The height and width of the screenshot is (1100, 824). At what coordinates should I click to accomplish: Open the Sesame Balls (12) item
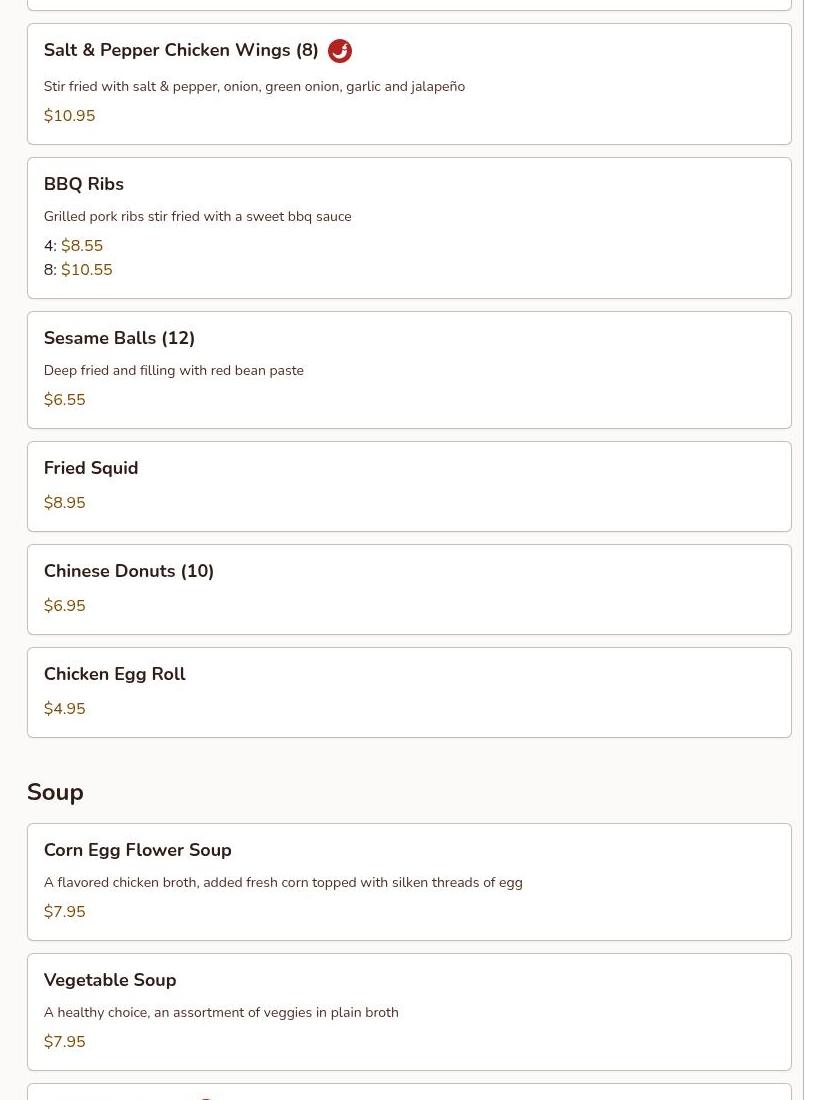(x=119, y=338)
